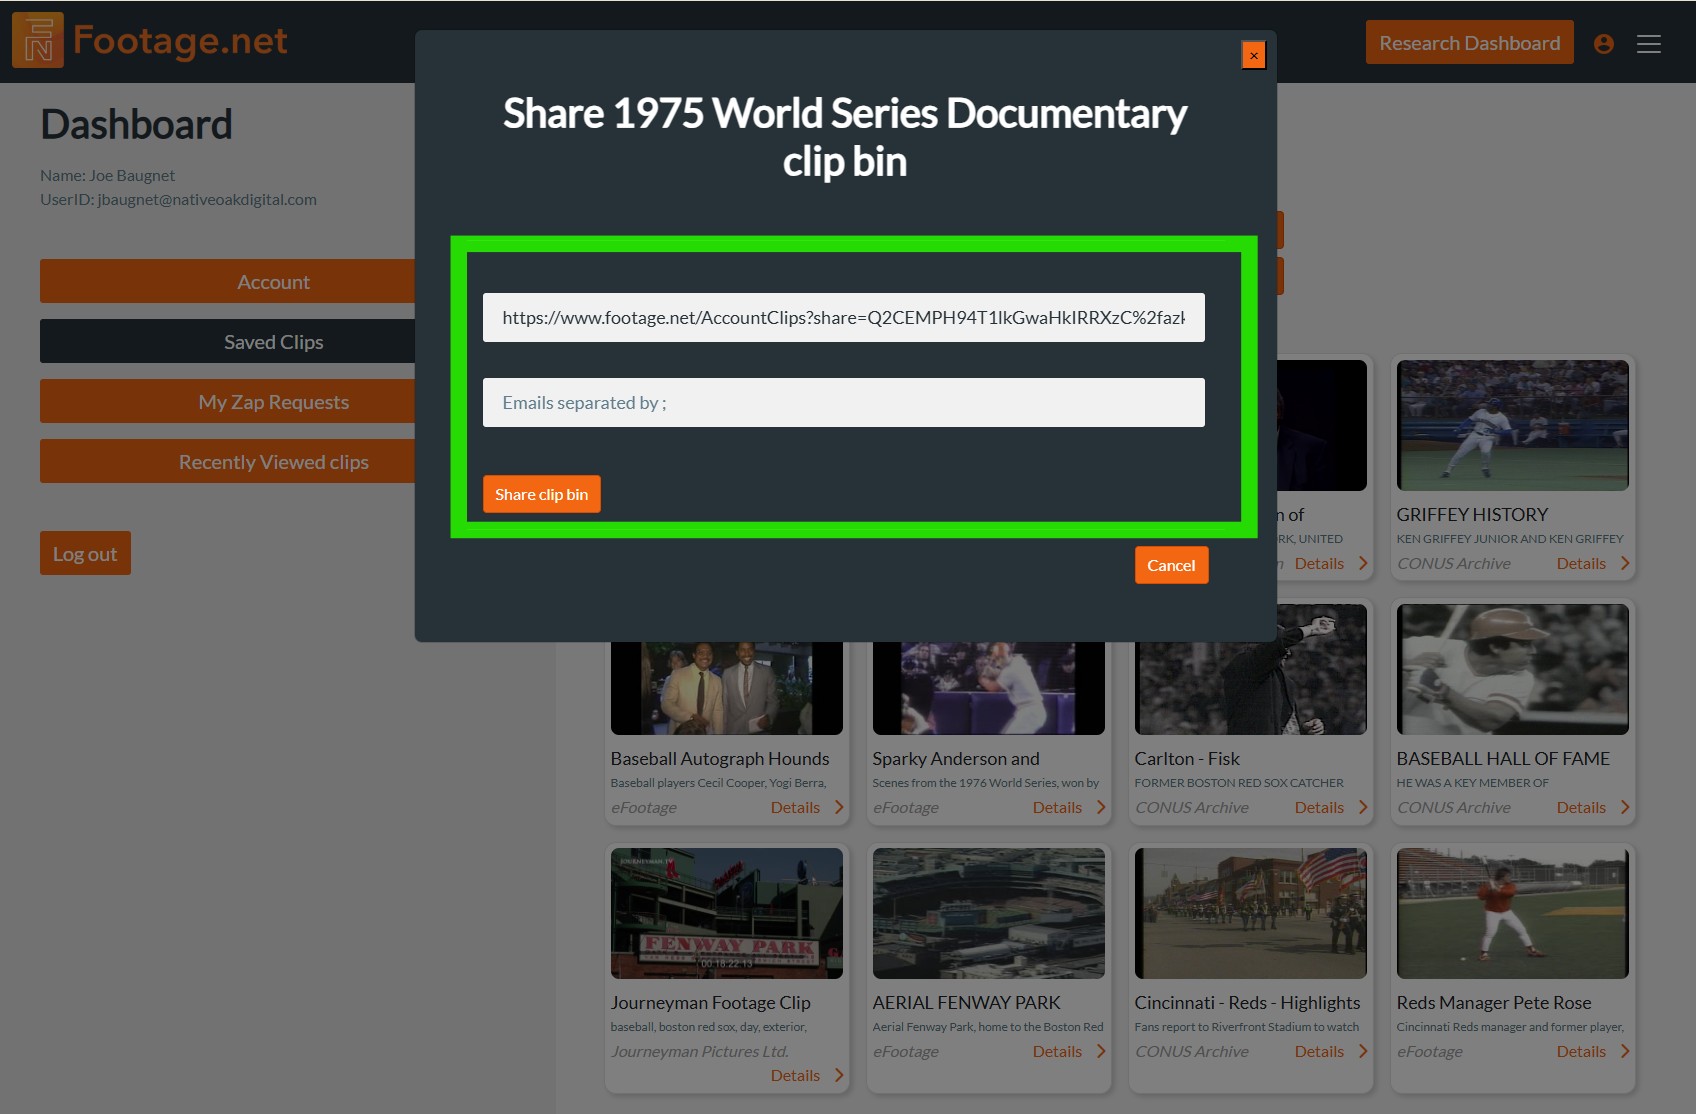Open Details for Carlton - Fisk
Image resolution: width=1696 pixels, height=1114 pixels.
tap(1319, 808)
